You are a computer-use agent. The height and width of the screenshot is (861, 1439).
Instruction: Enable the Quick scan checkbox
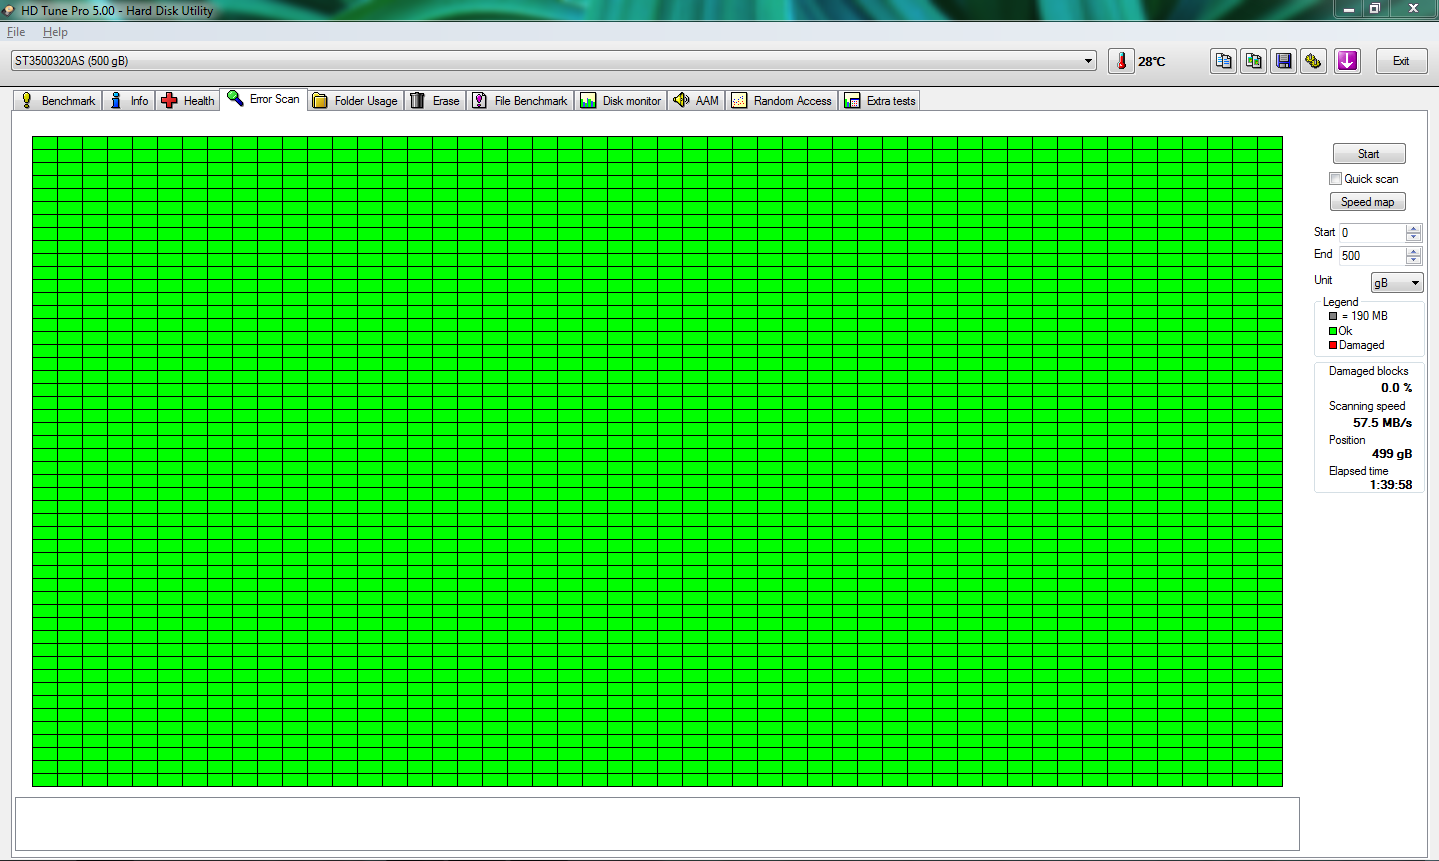pyautogui.click(x=1335, y=178)
